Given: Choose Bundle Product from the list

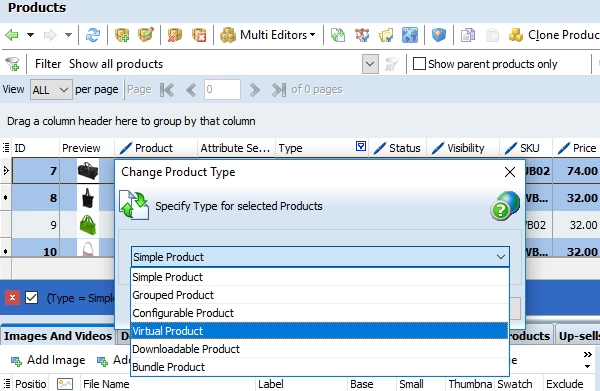Looking at the screenshot, I should (x=320, y=367).
